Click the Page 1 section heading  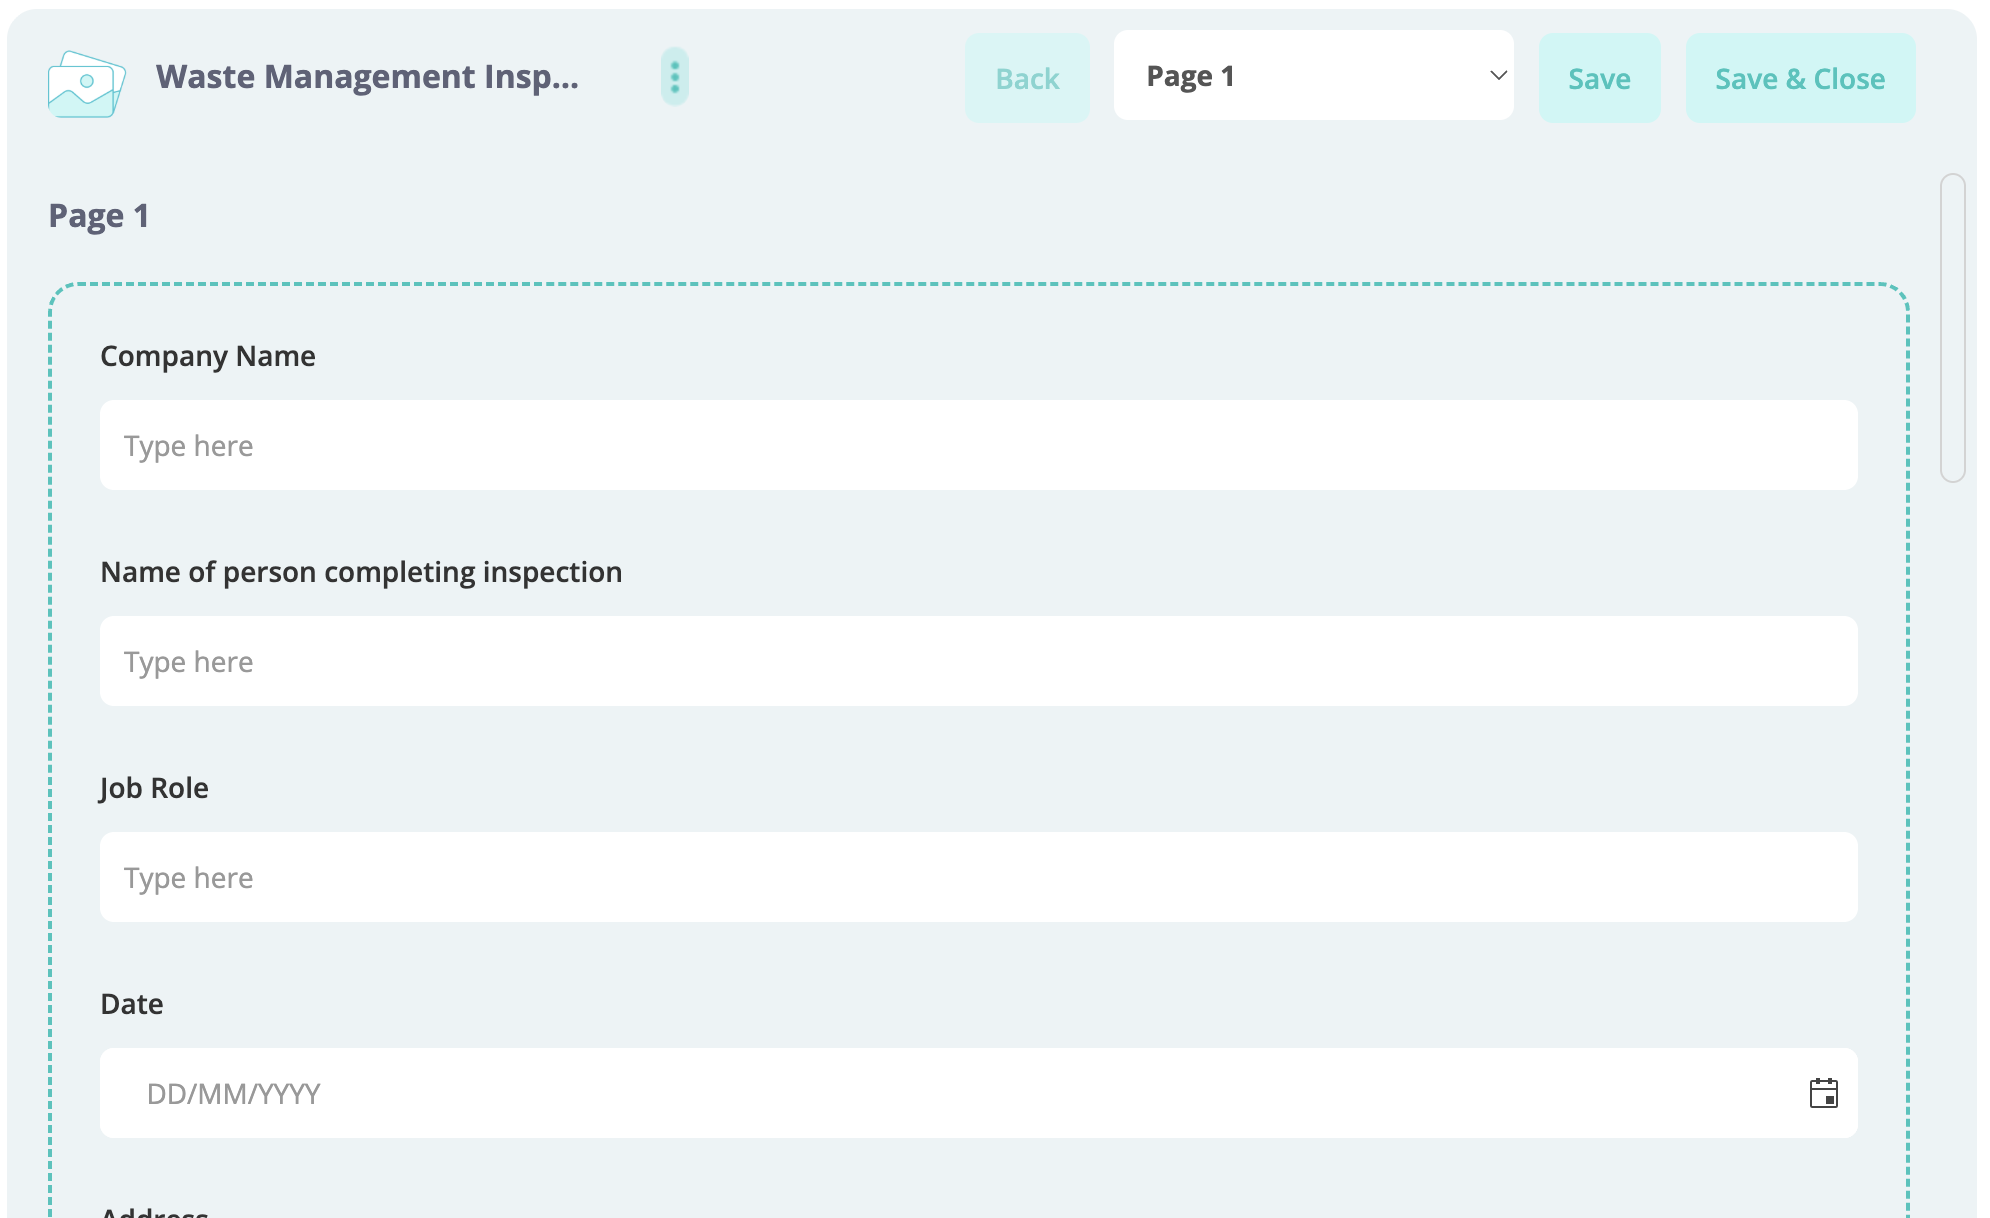pyautogui.click(x=99, y=216)
